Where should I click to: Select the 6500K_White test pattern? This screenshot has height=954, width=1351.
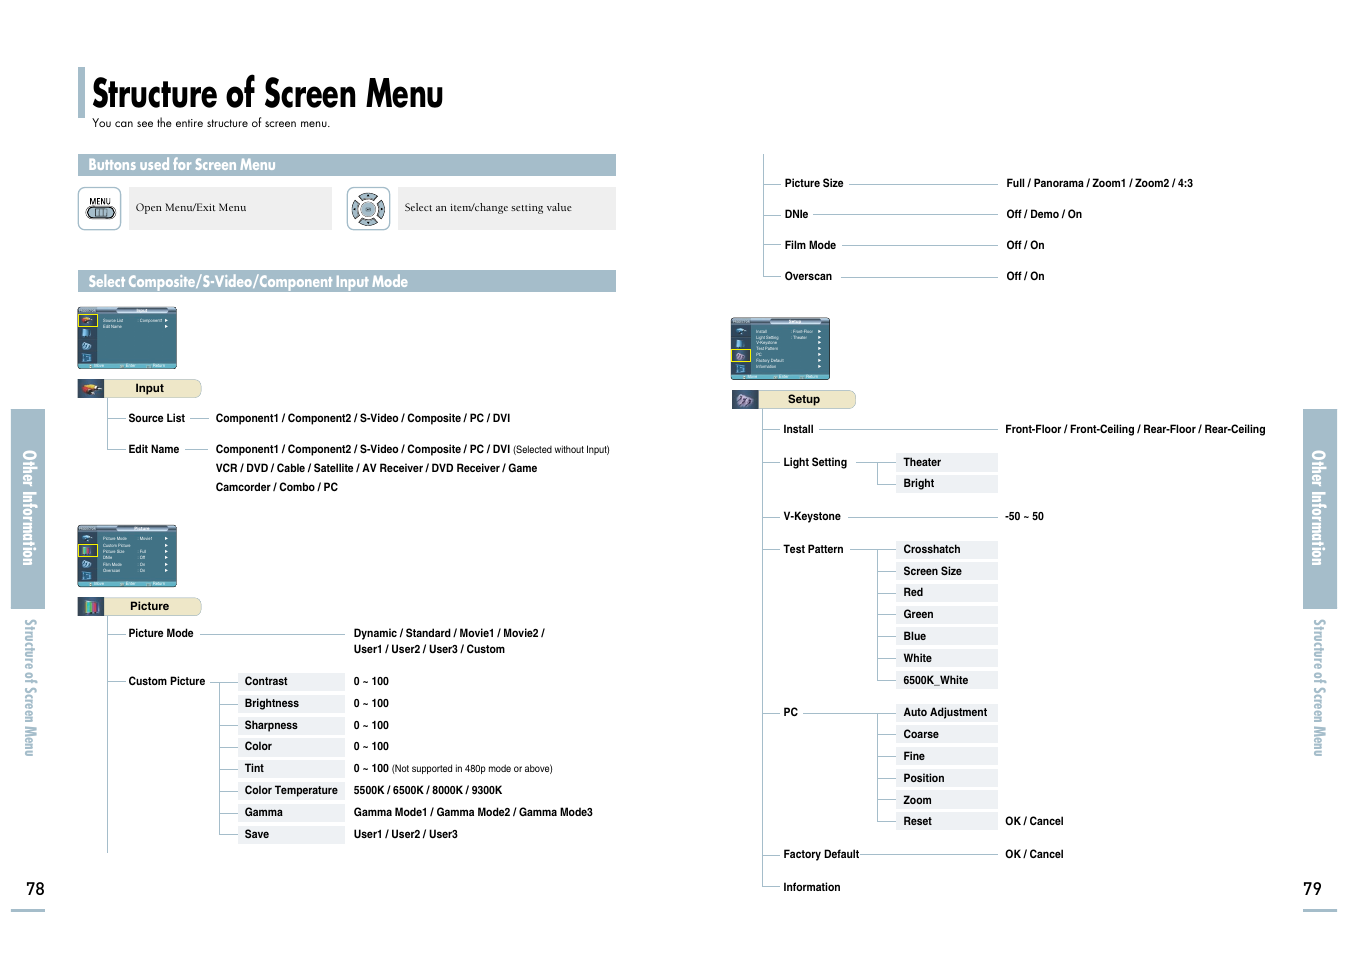[x=947, y=681]
